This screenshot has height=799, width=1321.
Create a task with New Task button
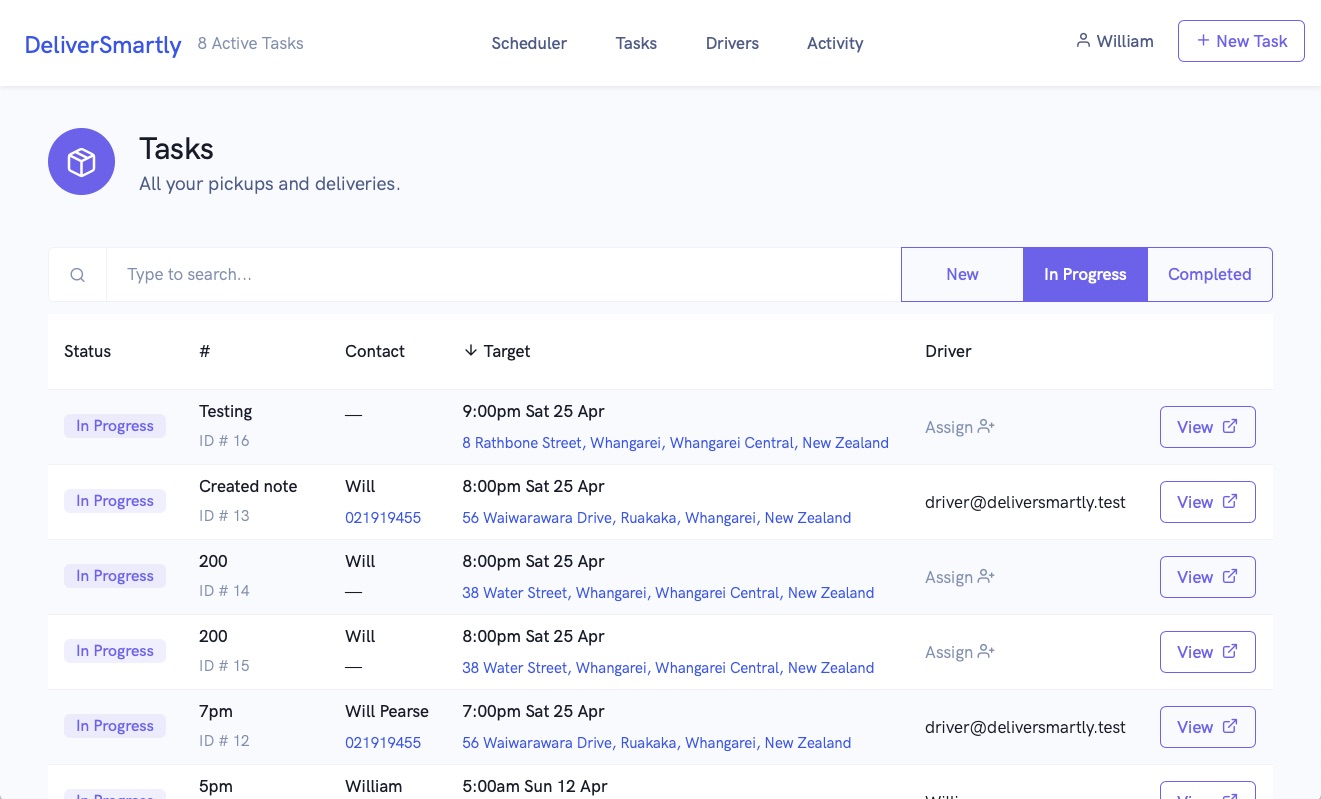(1241, 41)
